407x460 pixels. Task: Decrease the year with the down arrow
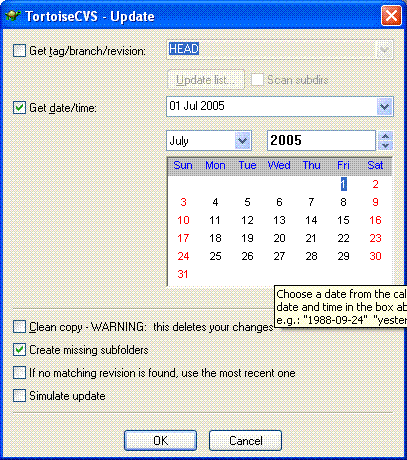tap(386, 145)
